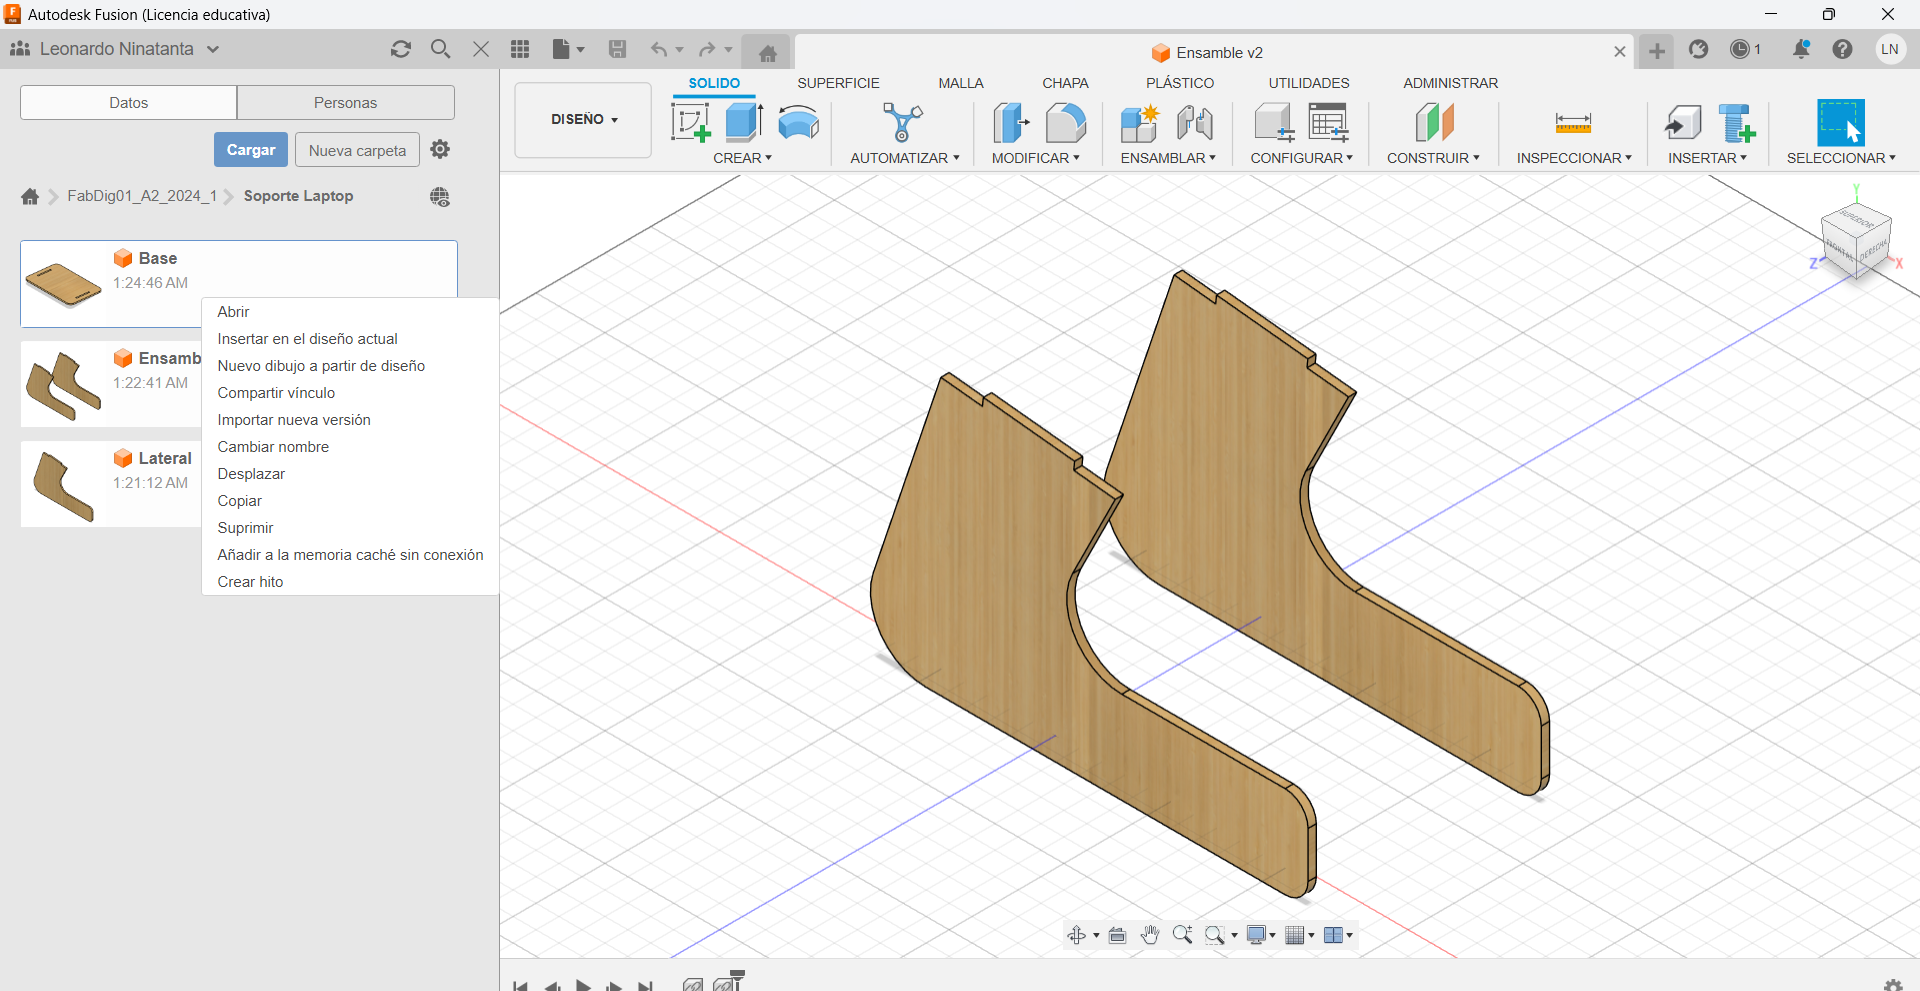Viewport: 1920px width, 991px height.
Task: Open project on web globe icon
Action: coord(440,197)
